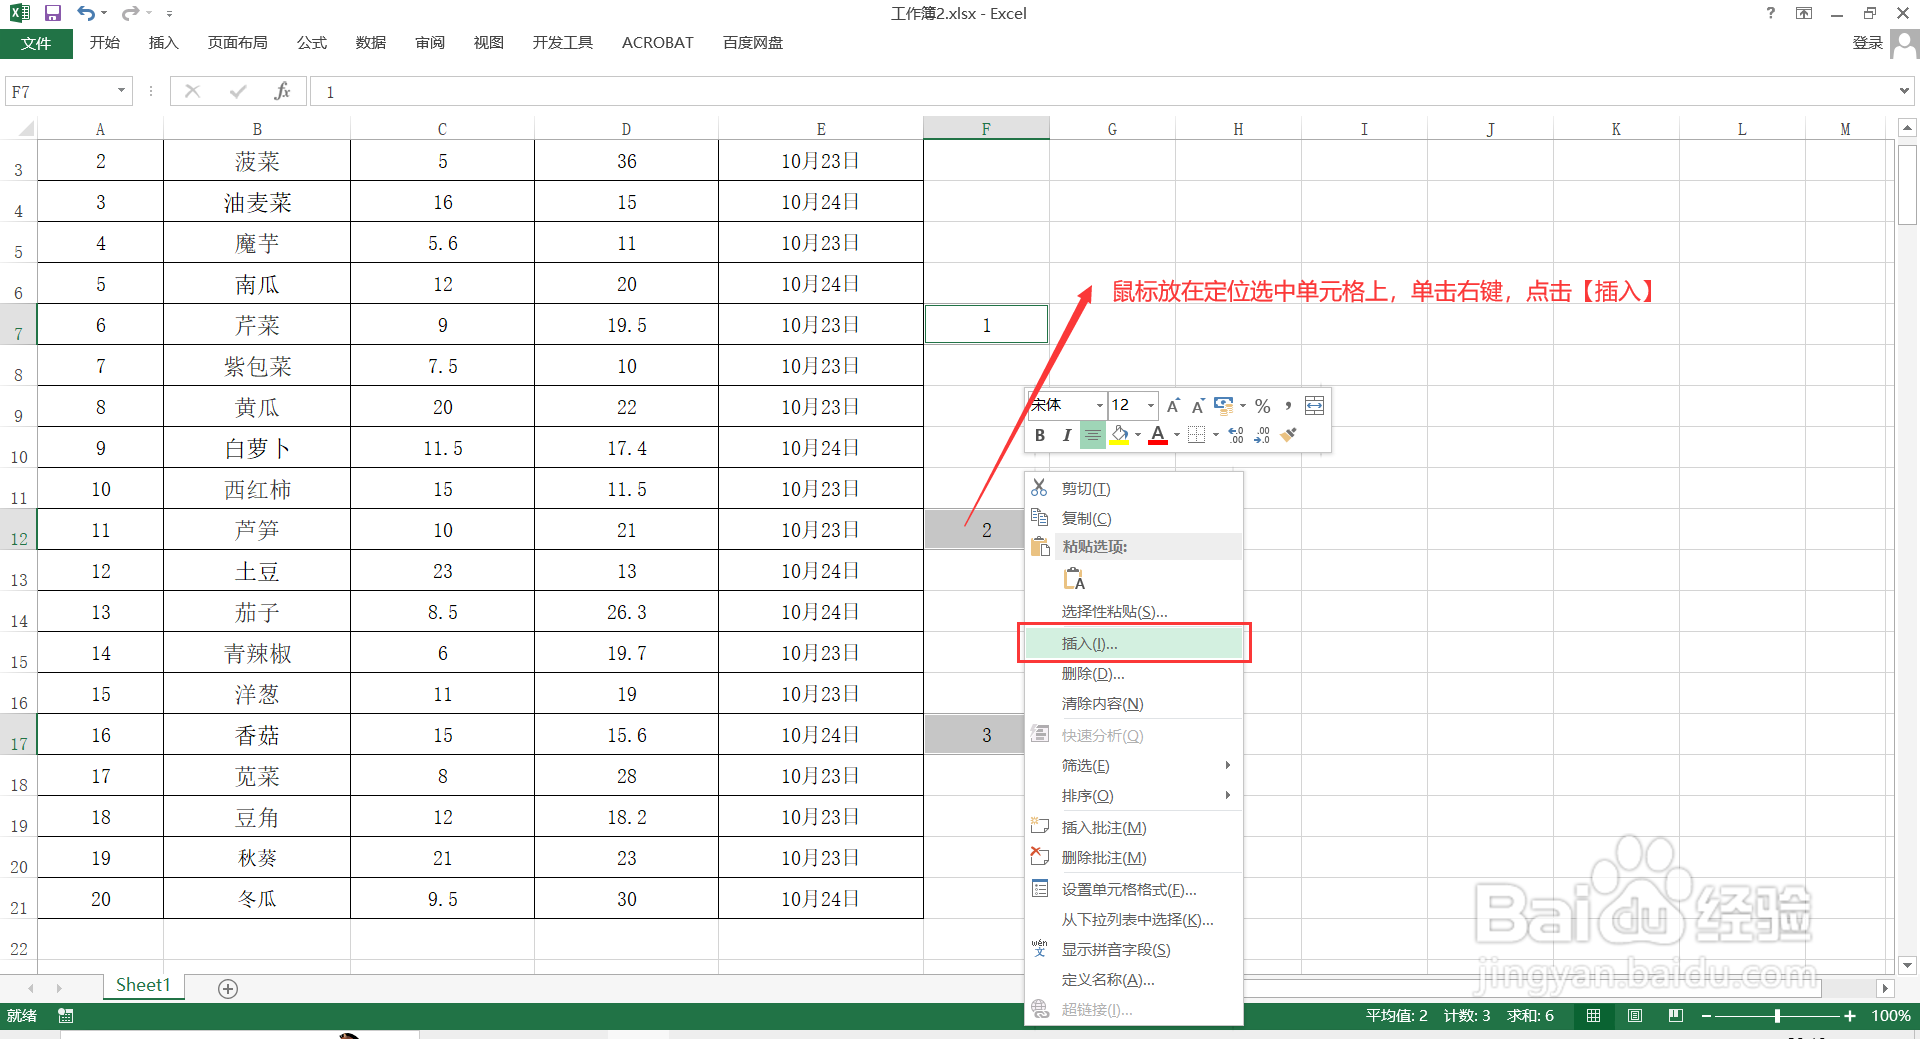Viewport: 1920px width, 1039px height.
Task: Open the font color dropdown arrow
Action: click(1177, 435)
